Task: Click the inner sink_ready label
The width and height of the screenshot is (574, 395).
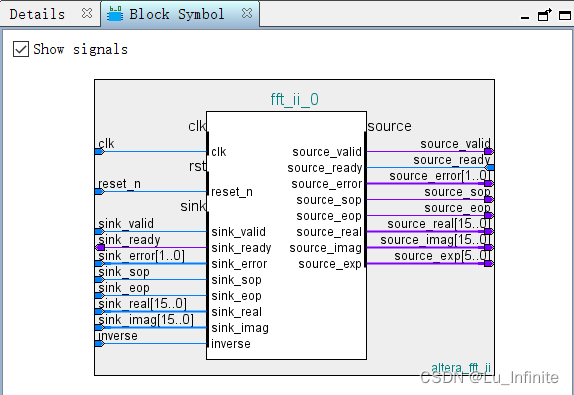Action: (x=241, y=248)
